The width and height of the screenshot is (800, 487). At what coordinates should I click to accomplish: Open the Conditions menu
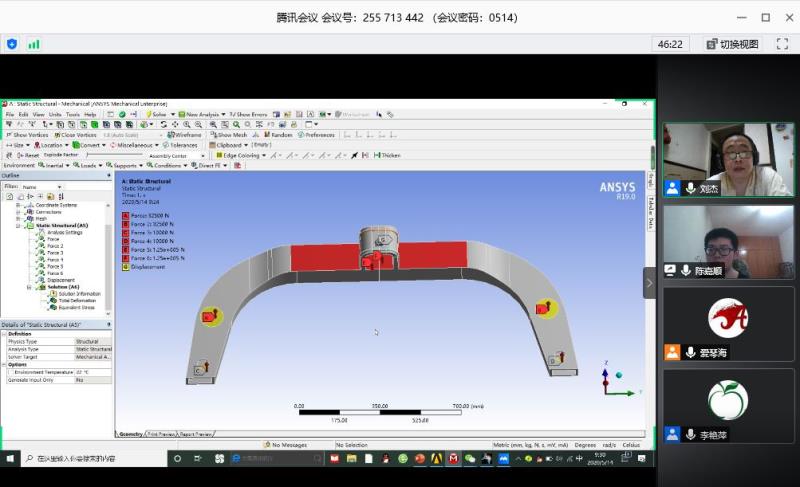pos(167,165)
